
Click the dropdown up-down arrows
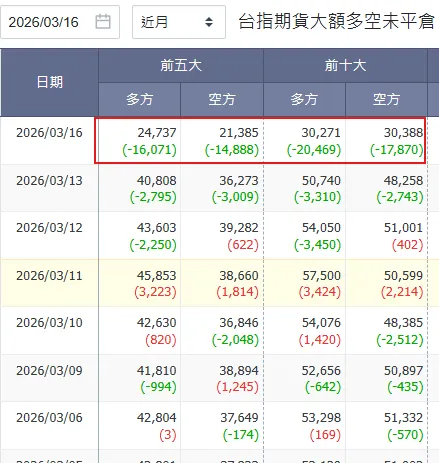[209, 22]
